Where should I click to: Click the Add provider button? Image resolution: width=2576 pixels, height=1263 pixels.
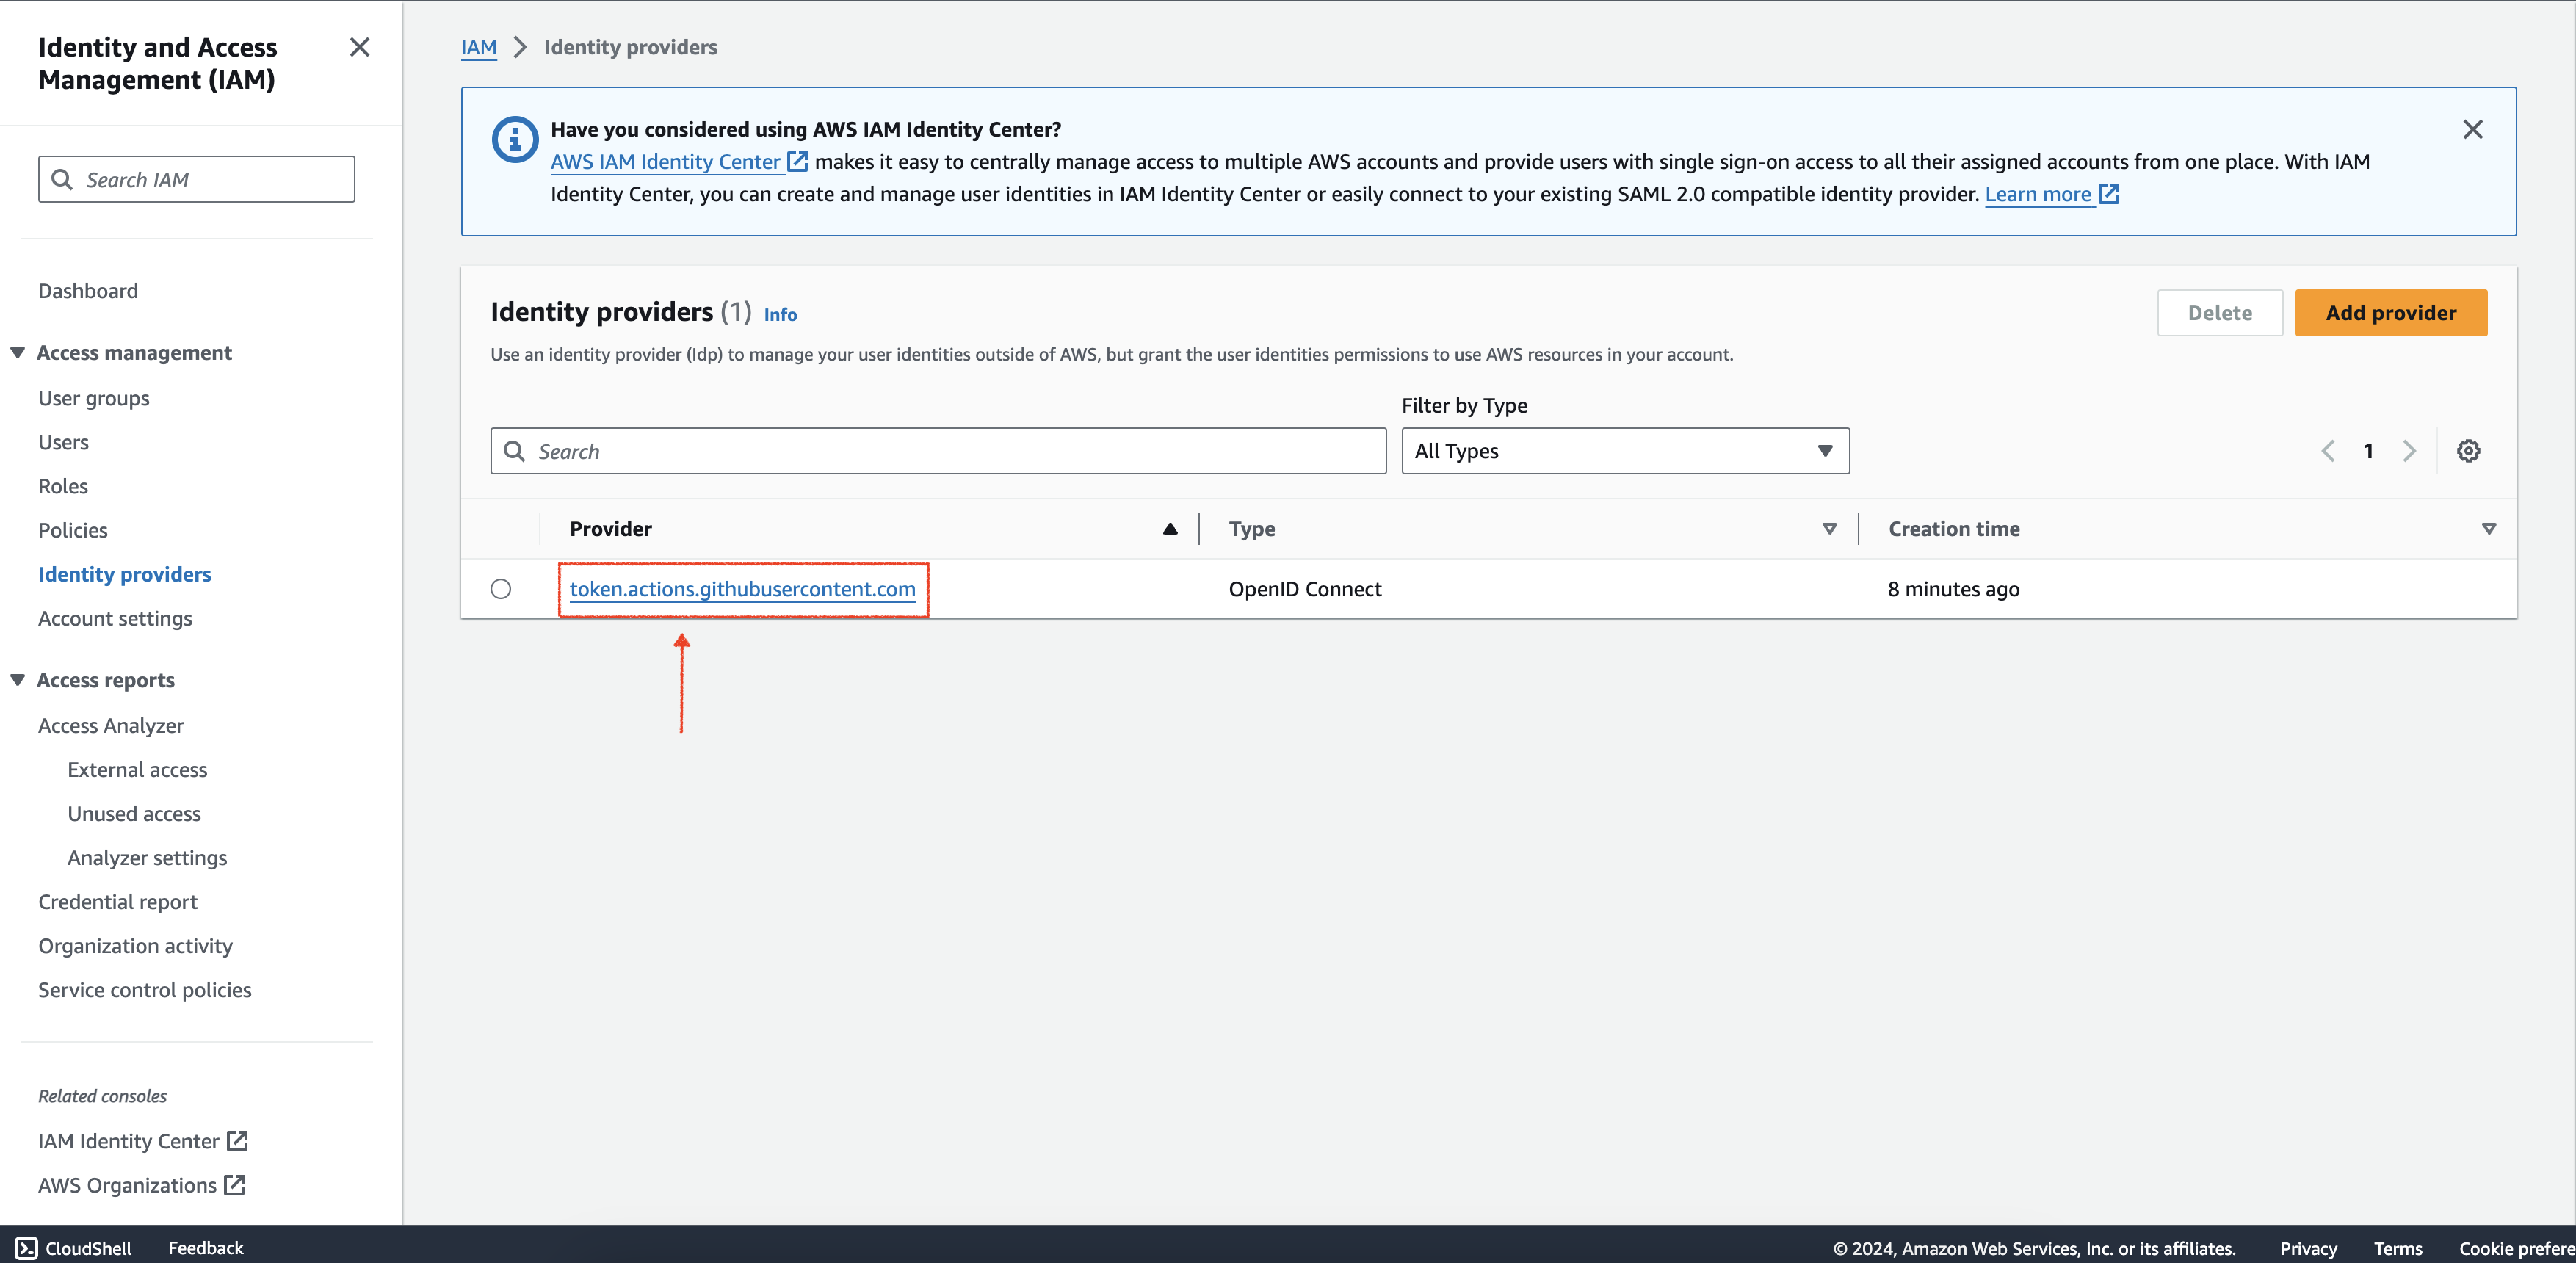[x=2390, y=313]
